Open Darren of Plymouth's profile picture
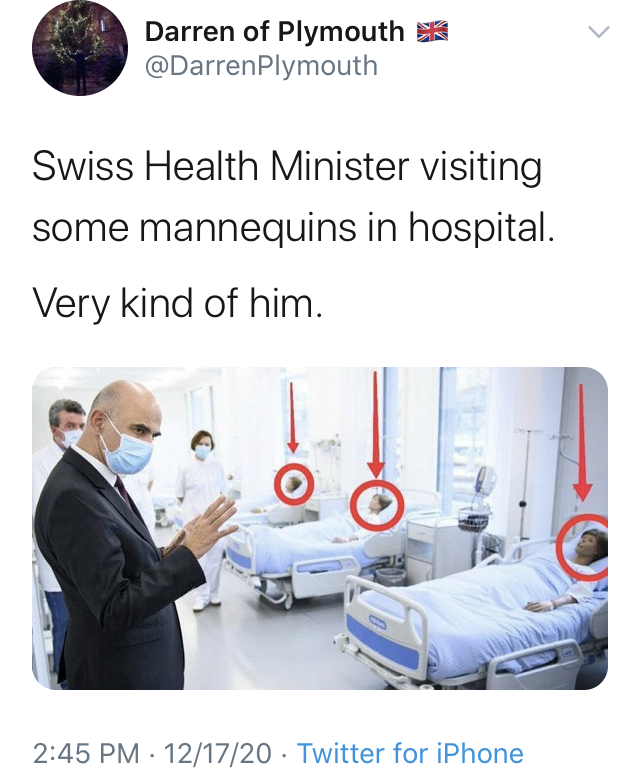The height and width of the screenshot is (777, 640). point(80,48)
